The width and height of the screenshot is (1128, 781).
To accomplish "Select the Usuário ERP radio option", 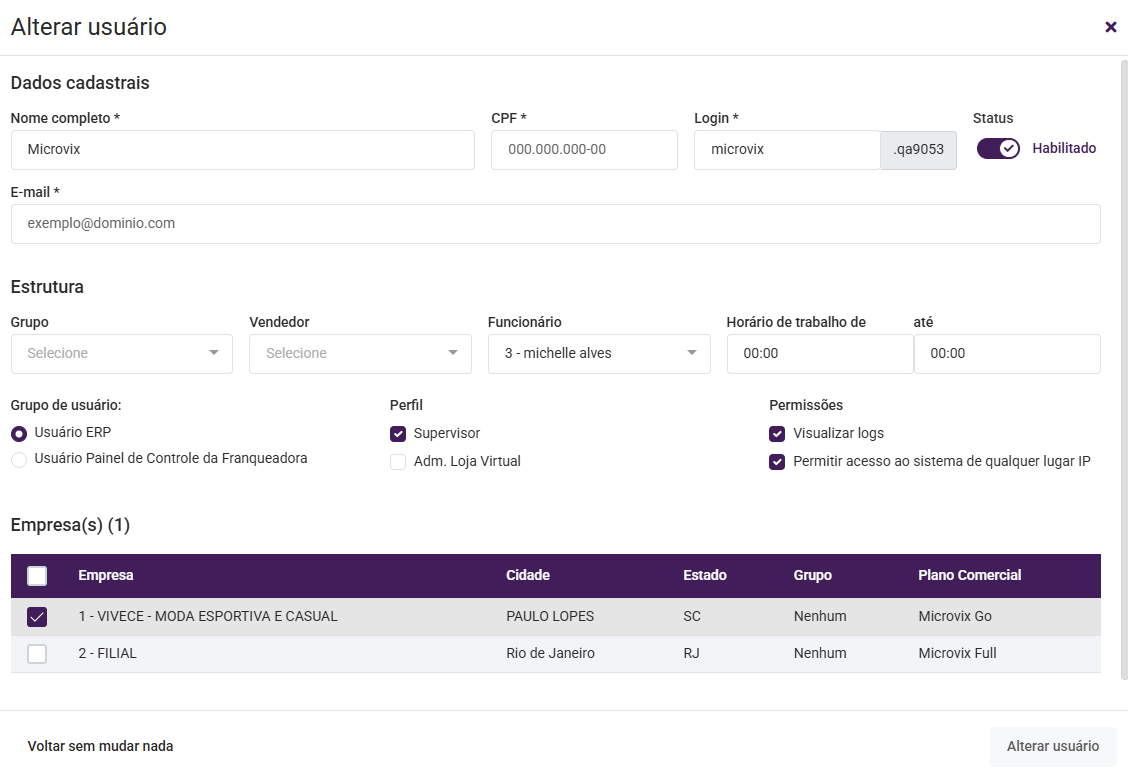I will coord(19,434).
